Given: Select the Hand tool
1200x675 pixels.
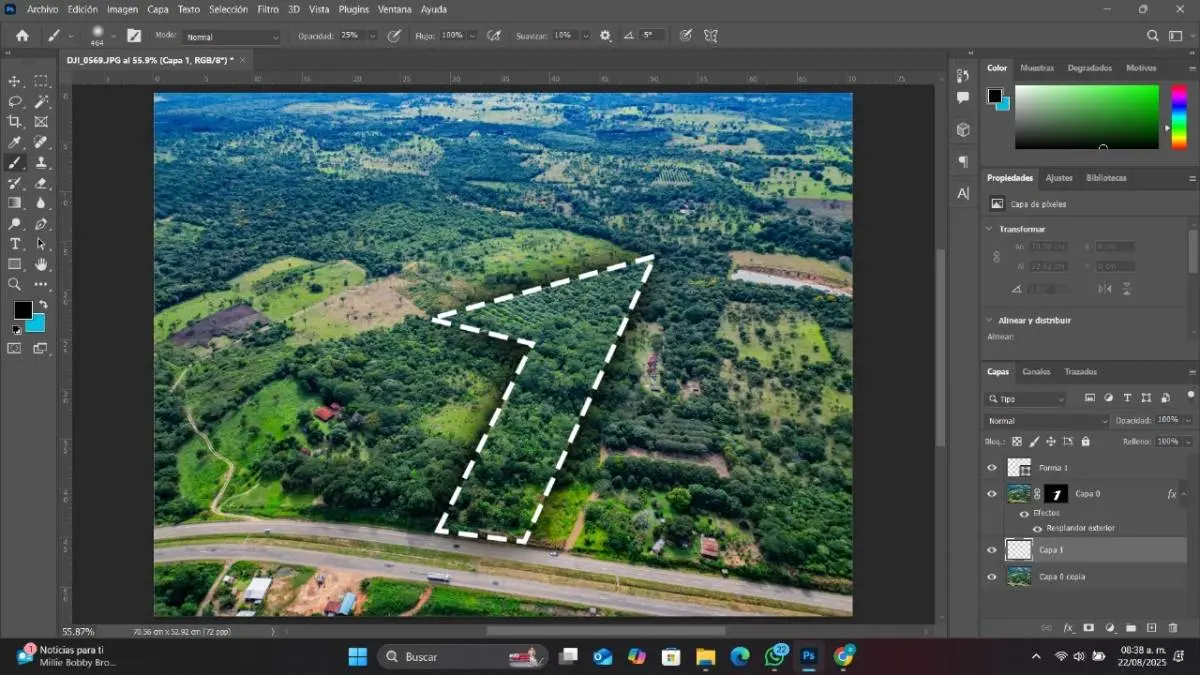Looking at the screenshot, I should click(41, 265).
